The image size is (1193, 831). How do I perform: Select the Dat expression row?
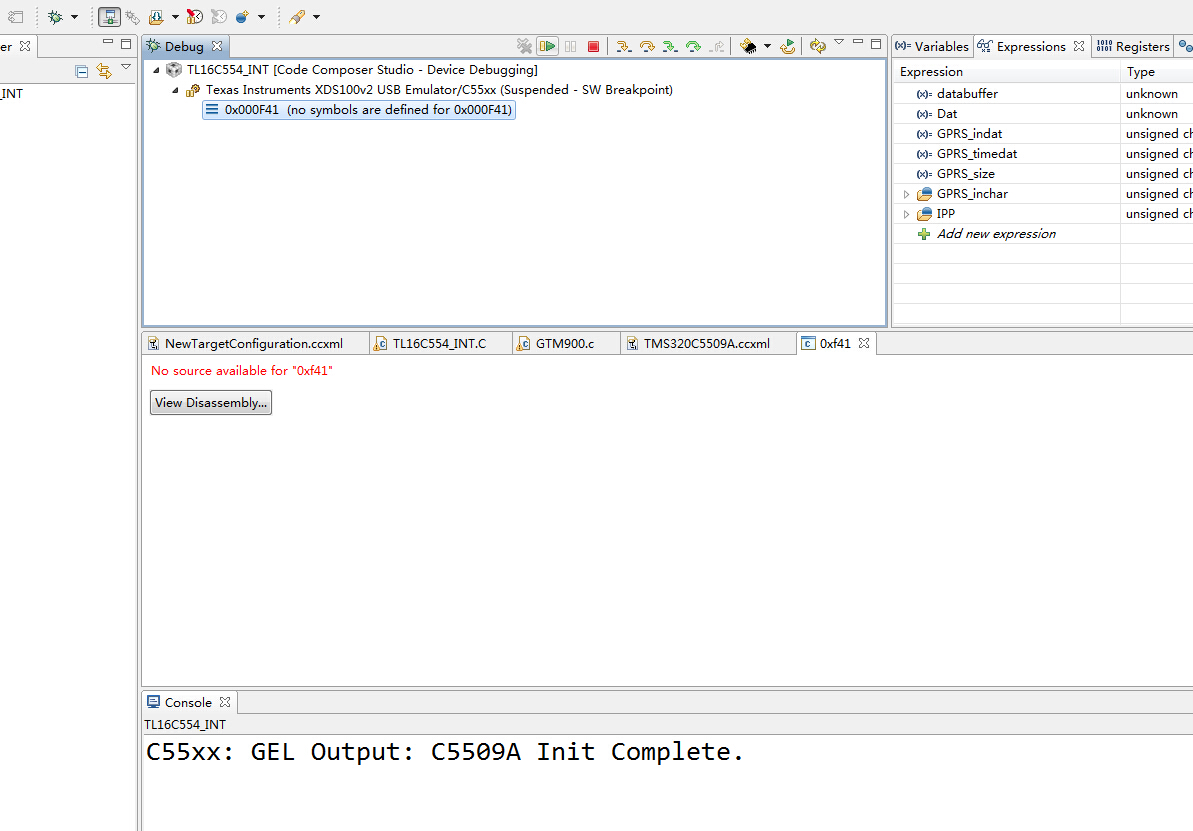1042,113
